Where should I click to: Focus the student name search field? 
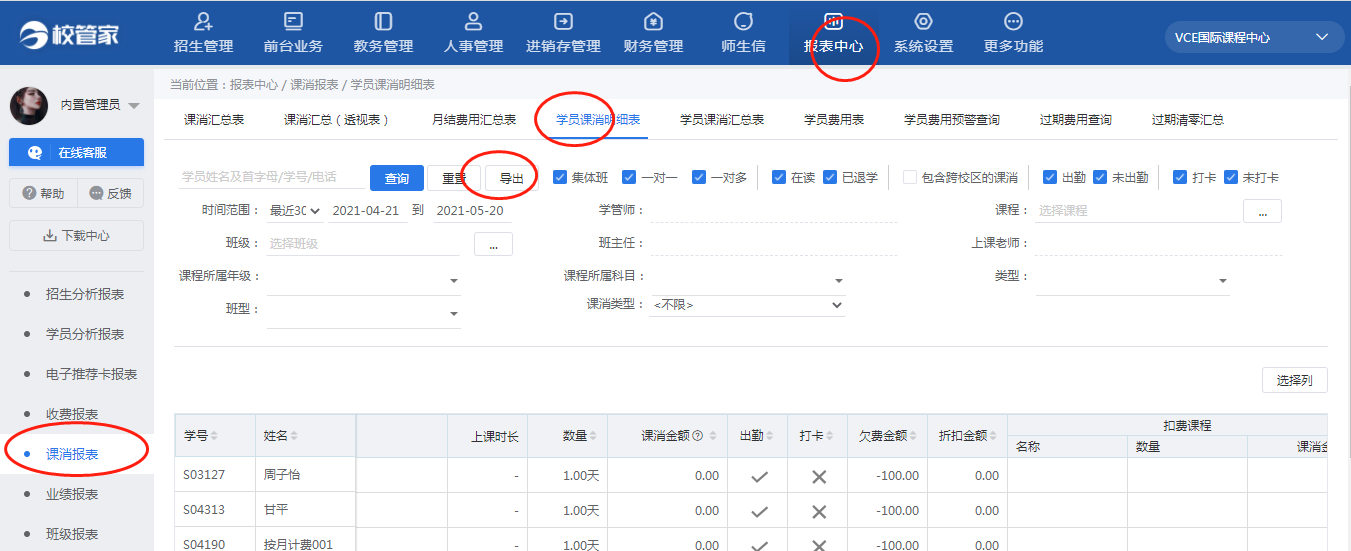coord(272,177)
